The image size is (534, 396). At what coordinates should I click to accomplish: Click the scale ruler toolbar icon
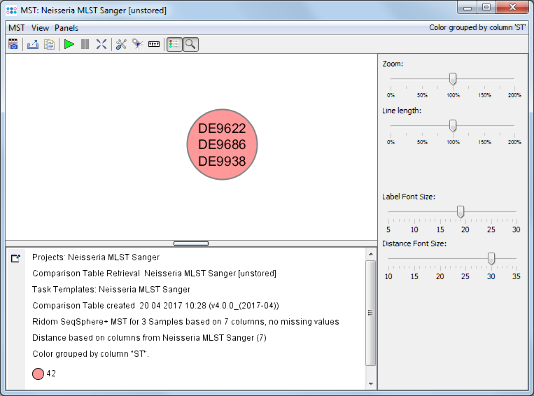pyautogui.click(x=154, y=44)
